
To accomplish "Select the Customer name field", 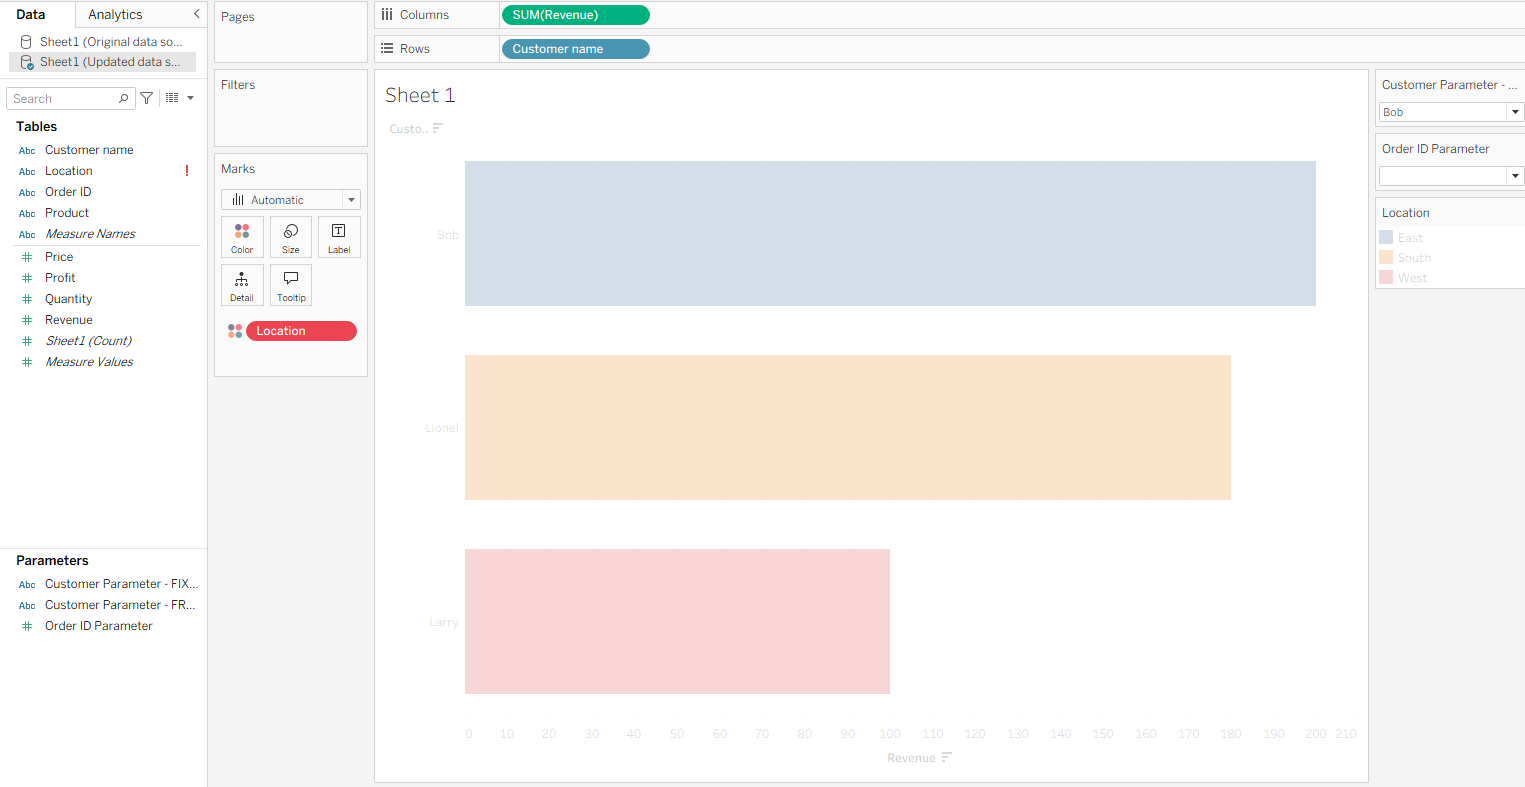I will [89, 150].
